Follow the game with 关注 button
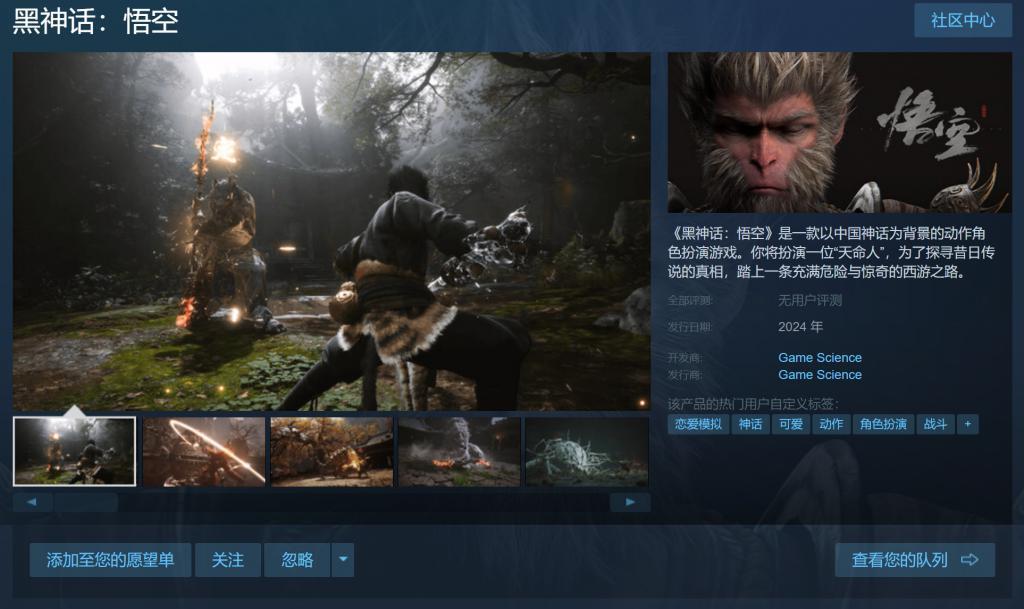 228,560
